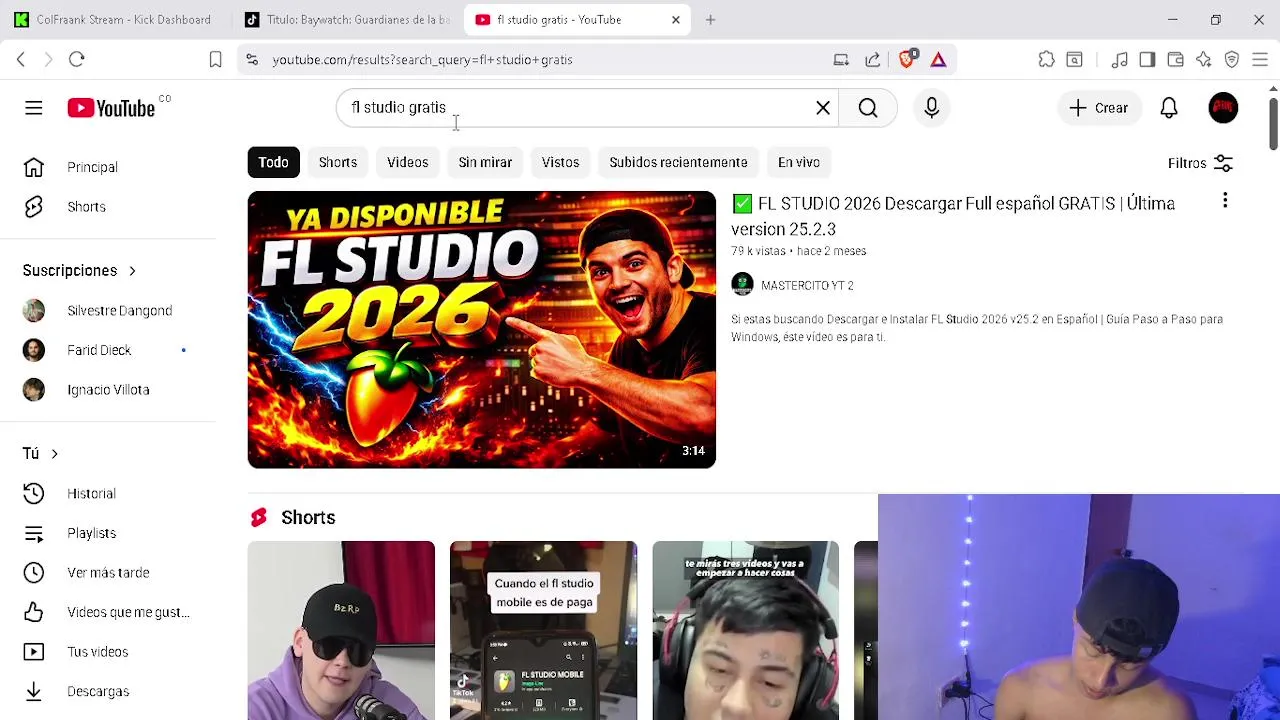The height and width of the screenshot is (720, 1280).
Task: Click the Crear button
Action: click(x=1098, y=108)
